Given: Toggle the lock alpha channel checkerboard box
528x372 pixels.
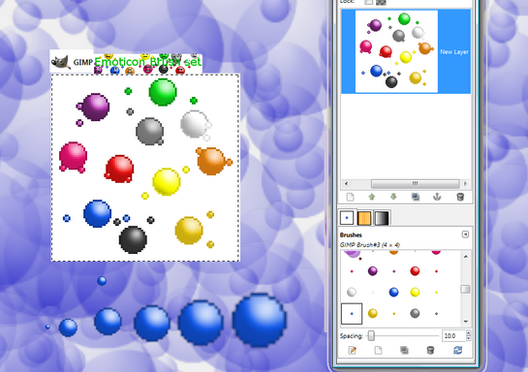Looking at the screenshot, I should click(381, 2).
